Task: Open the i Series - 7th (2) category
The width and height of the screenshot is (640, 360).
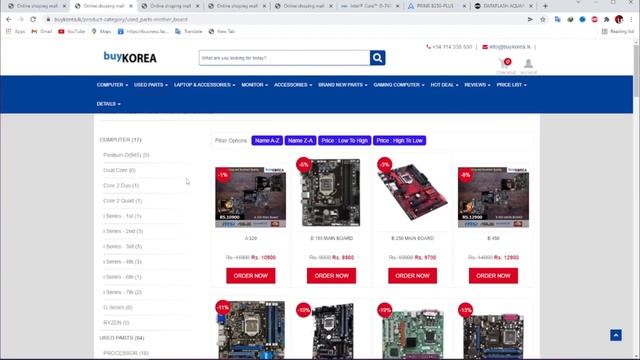Action: tap(122, 292)
